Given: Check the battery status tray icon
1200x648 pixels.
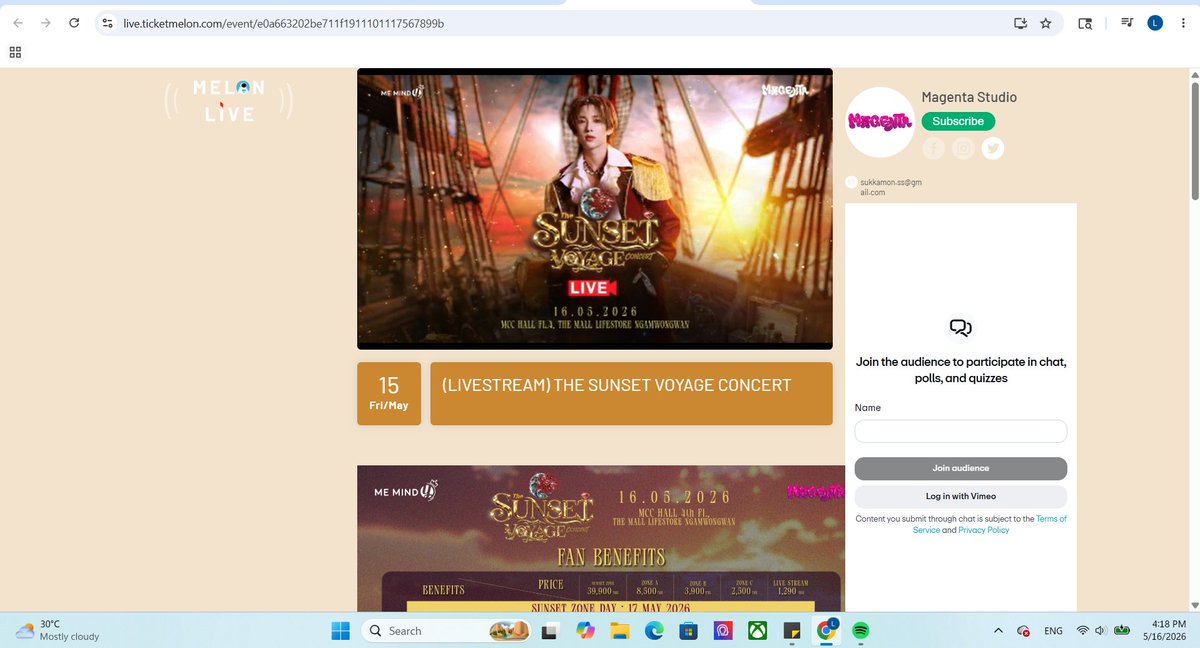Looking at the screenshot, I should pos(1123,631).
